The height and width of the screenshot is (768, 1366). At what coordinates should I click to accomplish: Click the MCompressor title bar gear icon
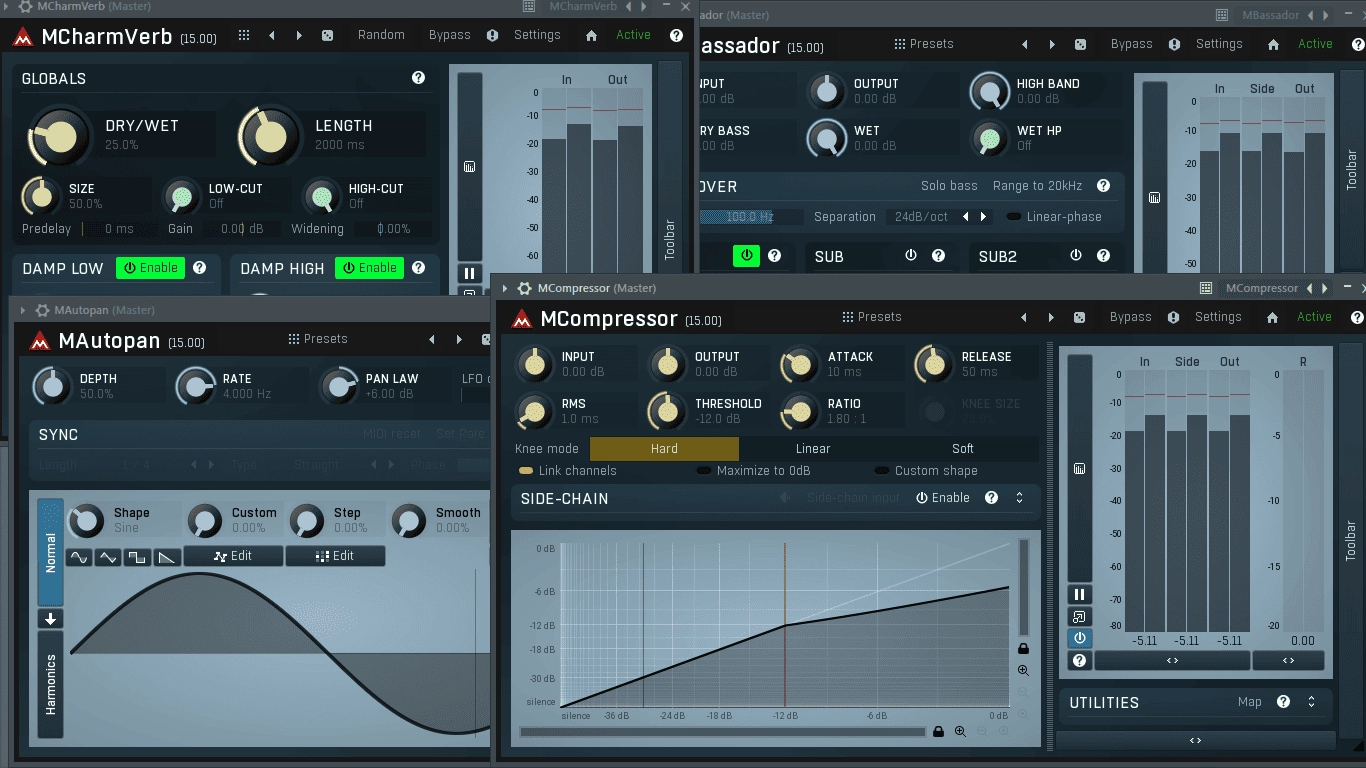[524, 288]
